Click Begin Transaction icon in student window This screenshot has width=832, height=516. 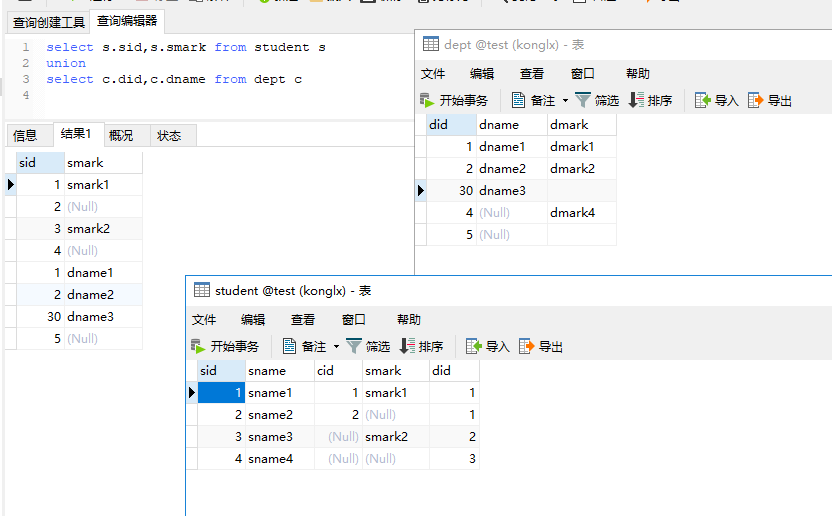[198, 346]
